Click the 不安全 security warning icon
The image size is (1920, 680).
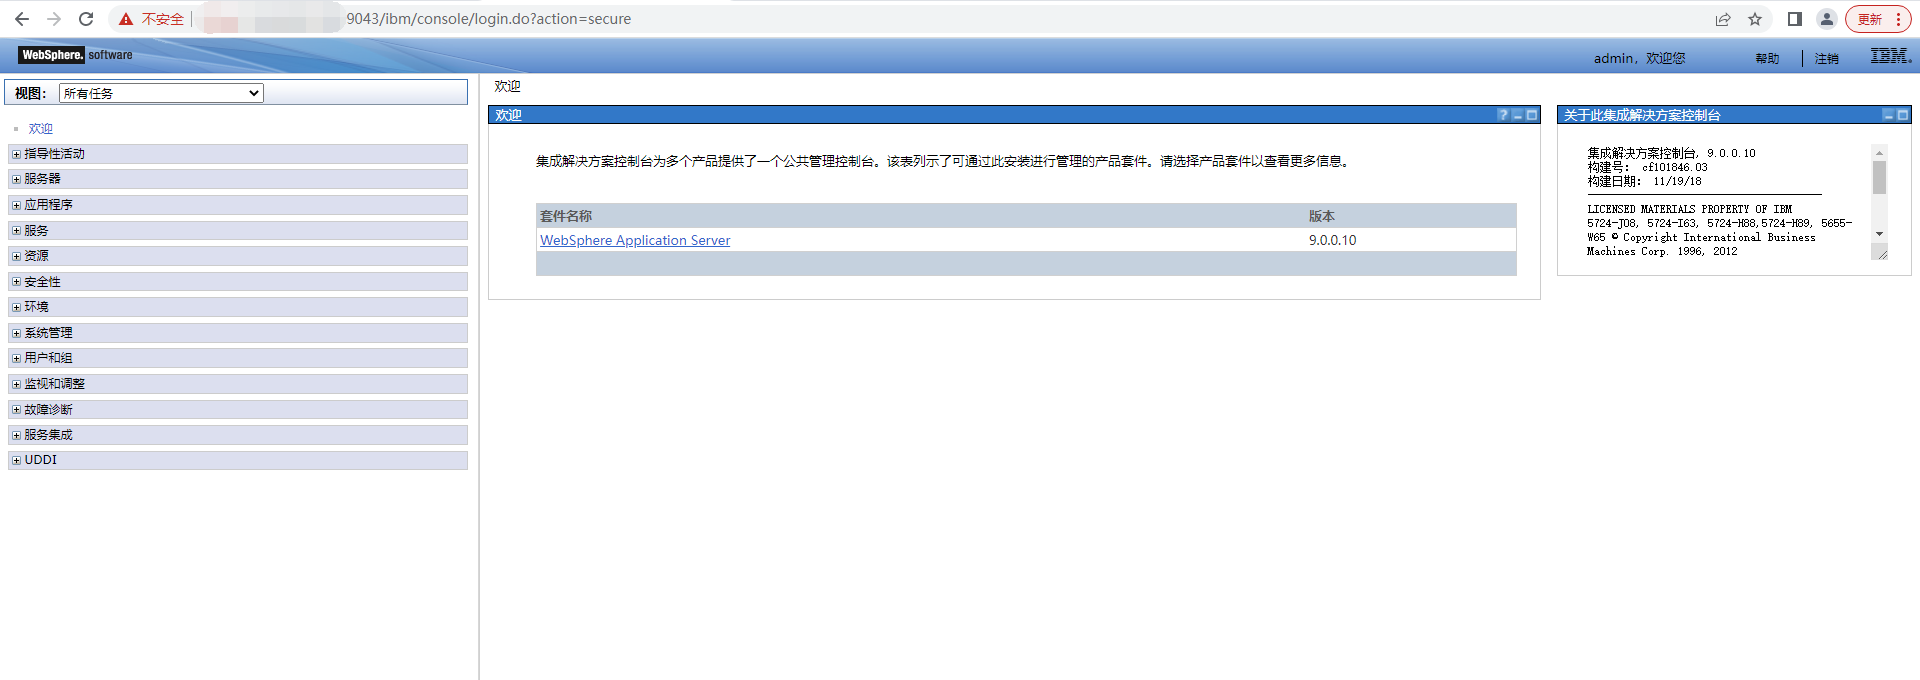click(x=126, y=19)
